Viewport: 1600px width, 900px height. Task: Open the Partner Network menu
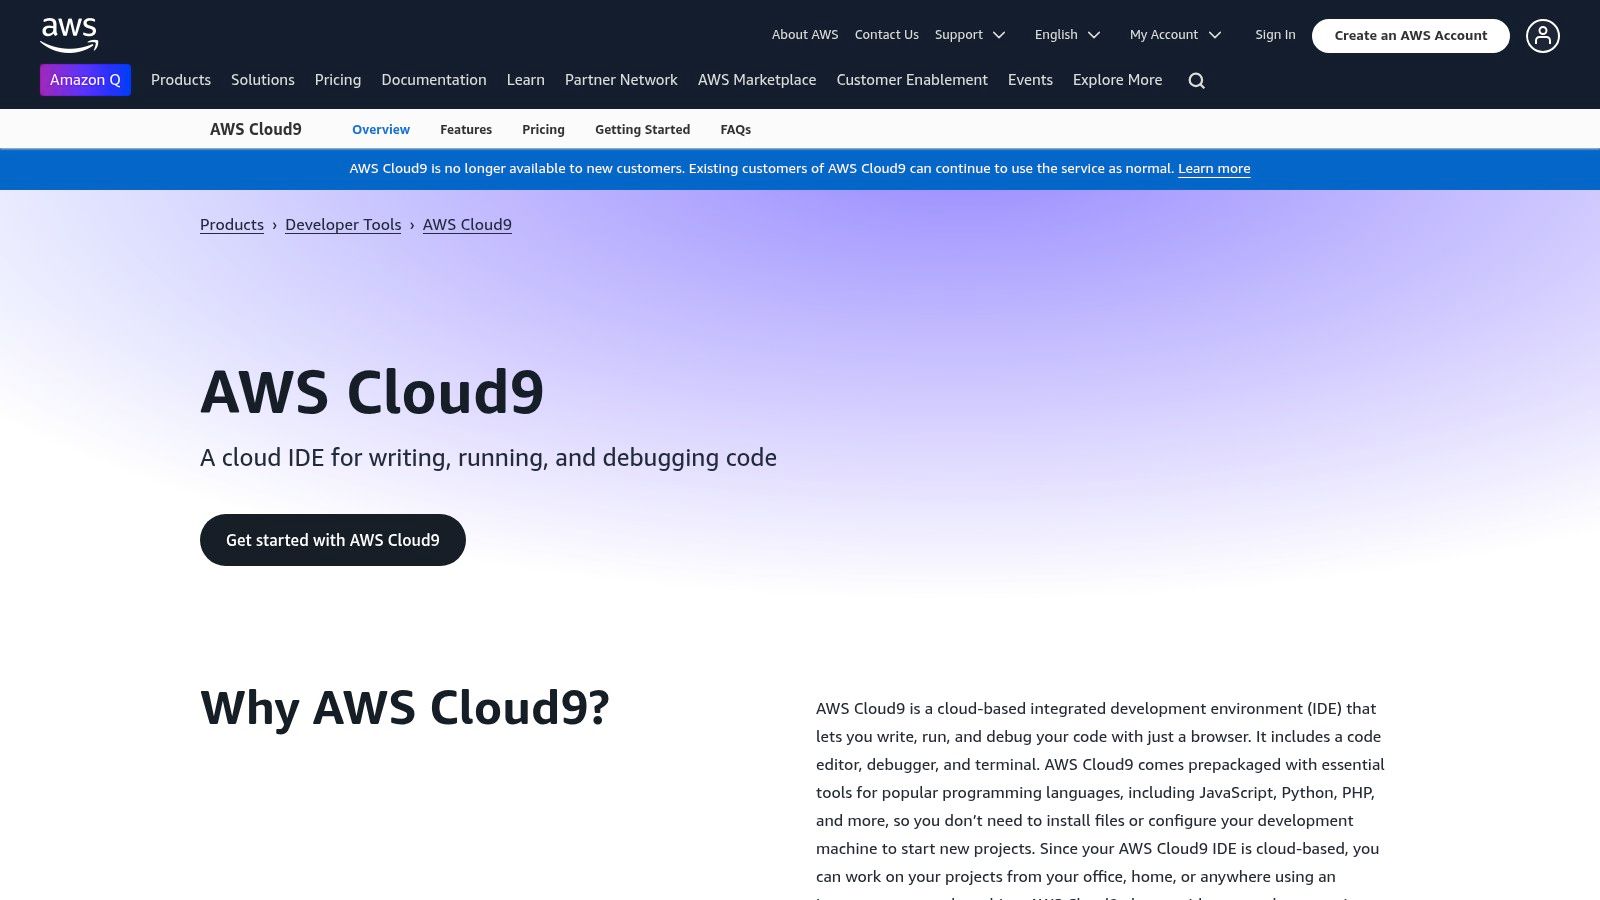(x=621, y=80)
